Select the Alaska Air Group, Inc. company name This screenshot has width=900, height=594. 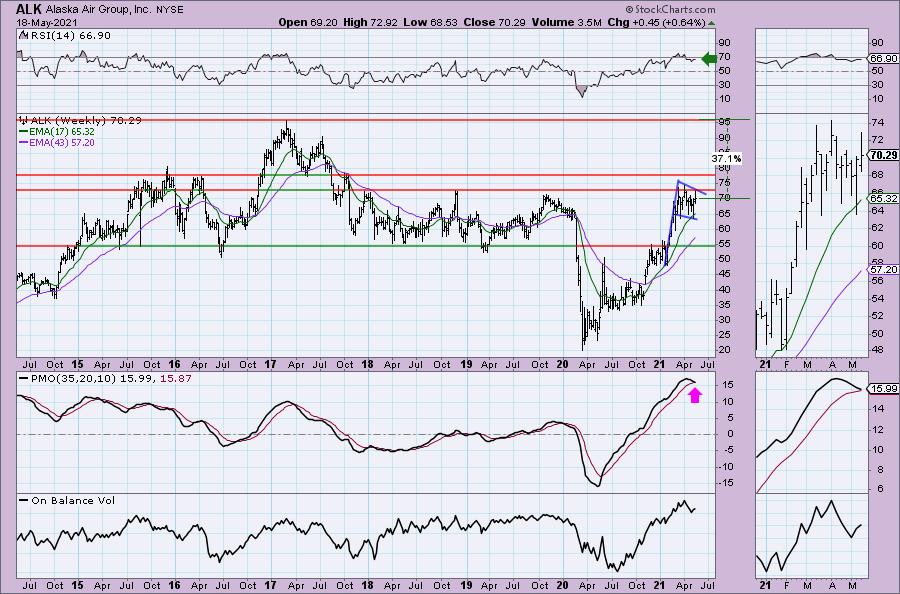(99, 10)
